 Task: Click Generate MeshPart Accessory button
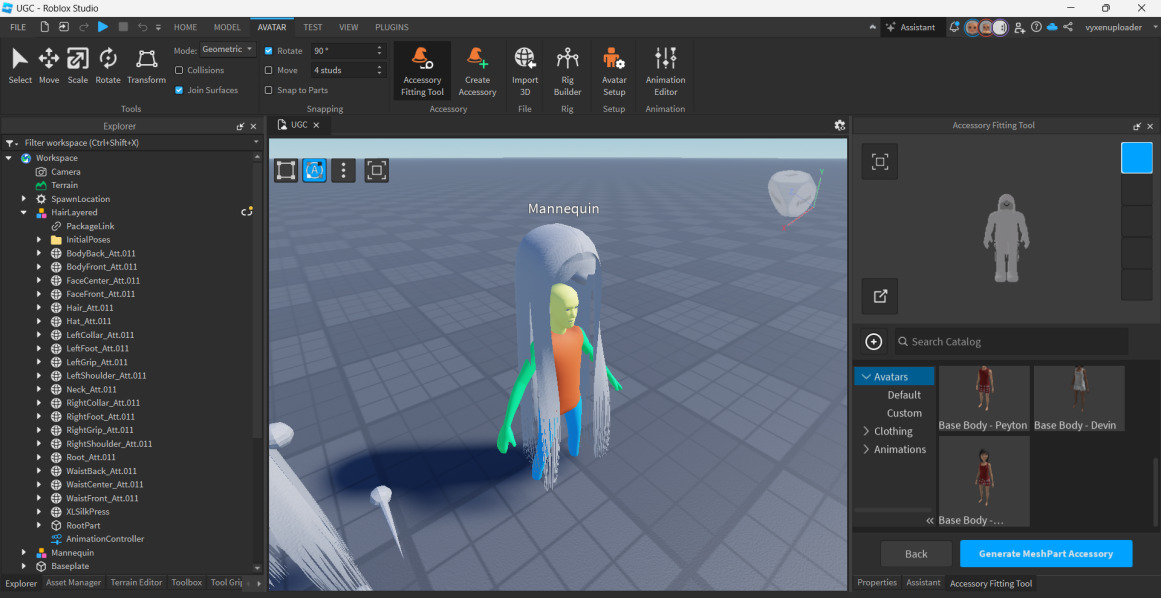point(1045,554)
